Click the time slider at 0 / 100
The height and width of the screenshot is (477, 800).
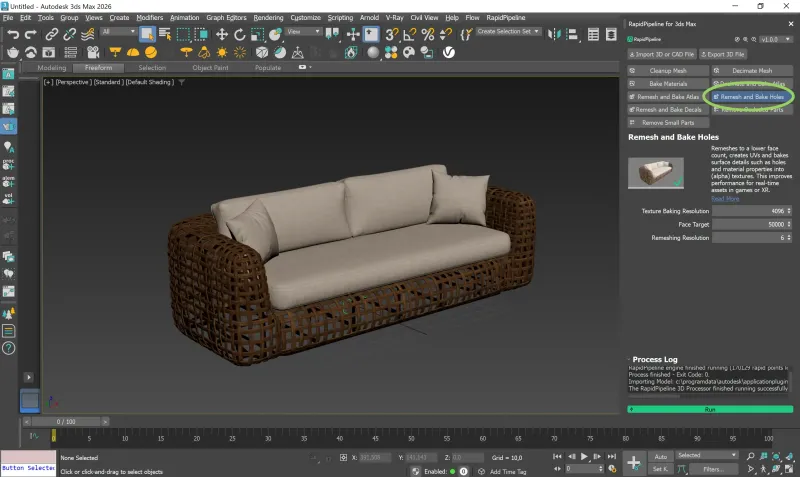pyautogui.click(x=66, y=422)
